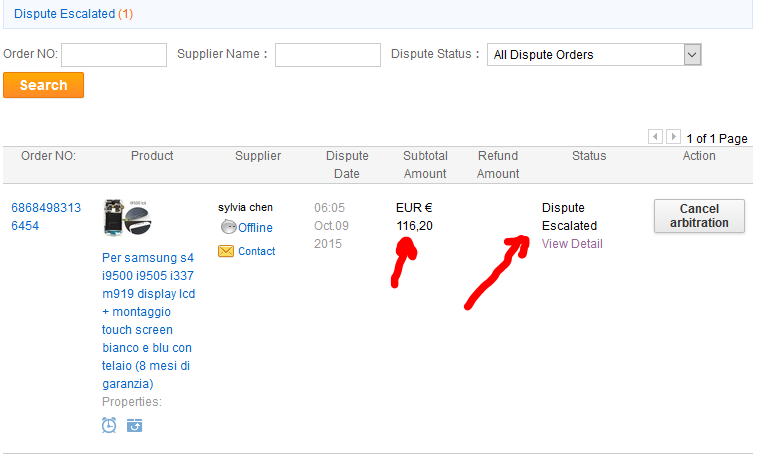This screenshot has height=463, width=773.
Task: Click the envelope Contact icon
Action: (x=226, y=251)
